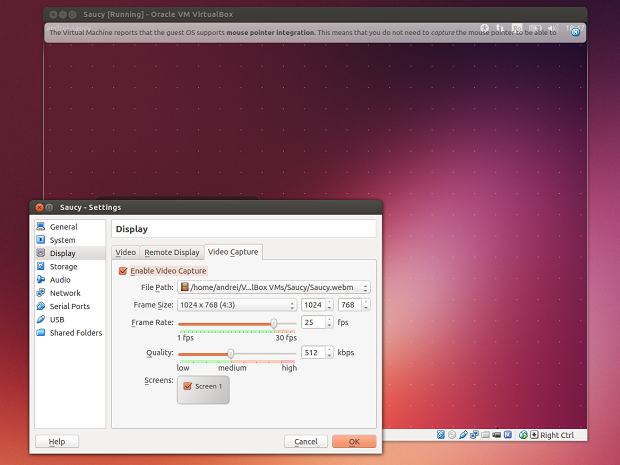Image resolution: width=620 pixels, height=465 pixels.
Task: Click the 'Right Ctrl' host key text
Action: 557,435
